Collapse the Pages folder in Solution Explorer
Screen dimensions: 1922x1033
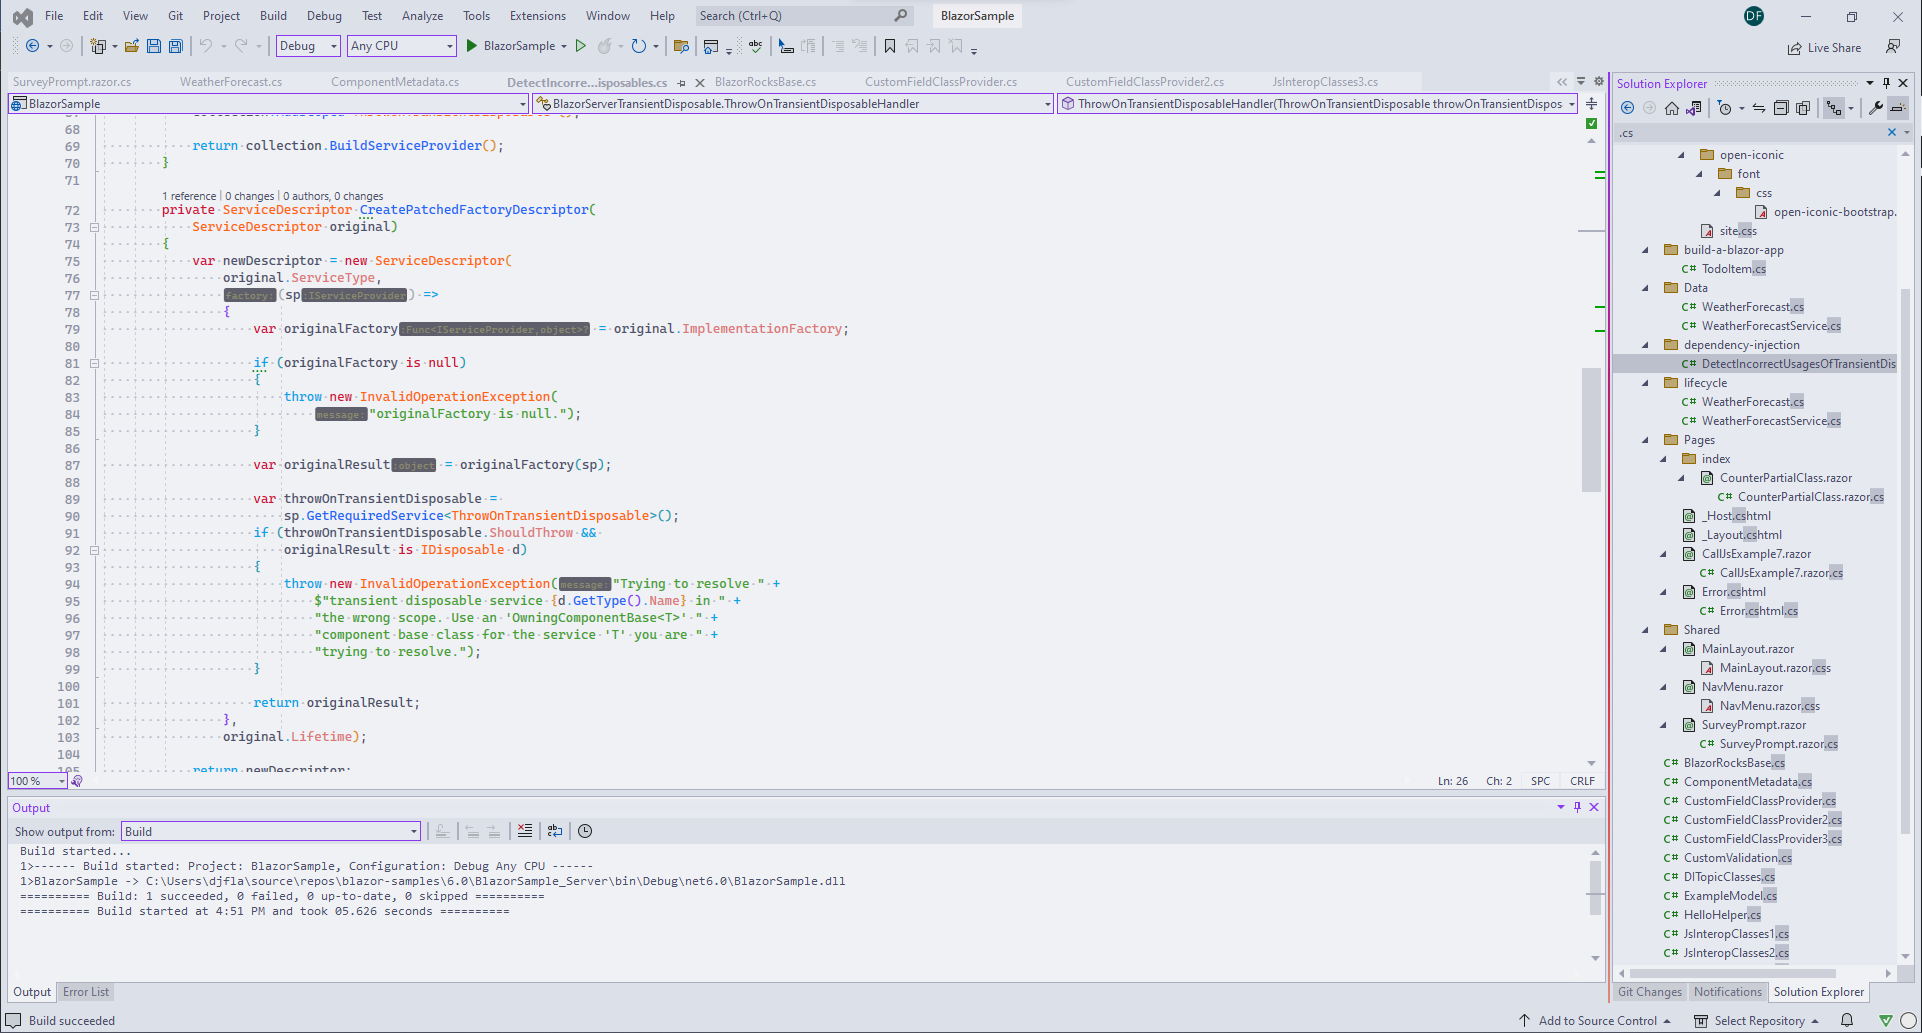[1646, 440]
